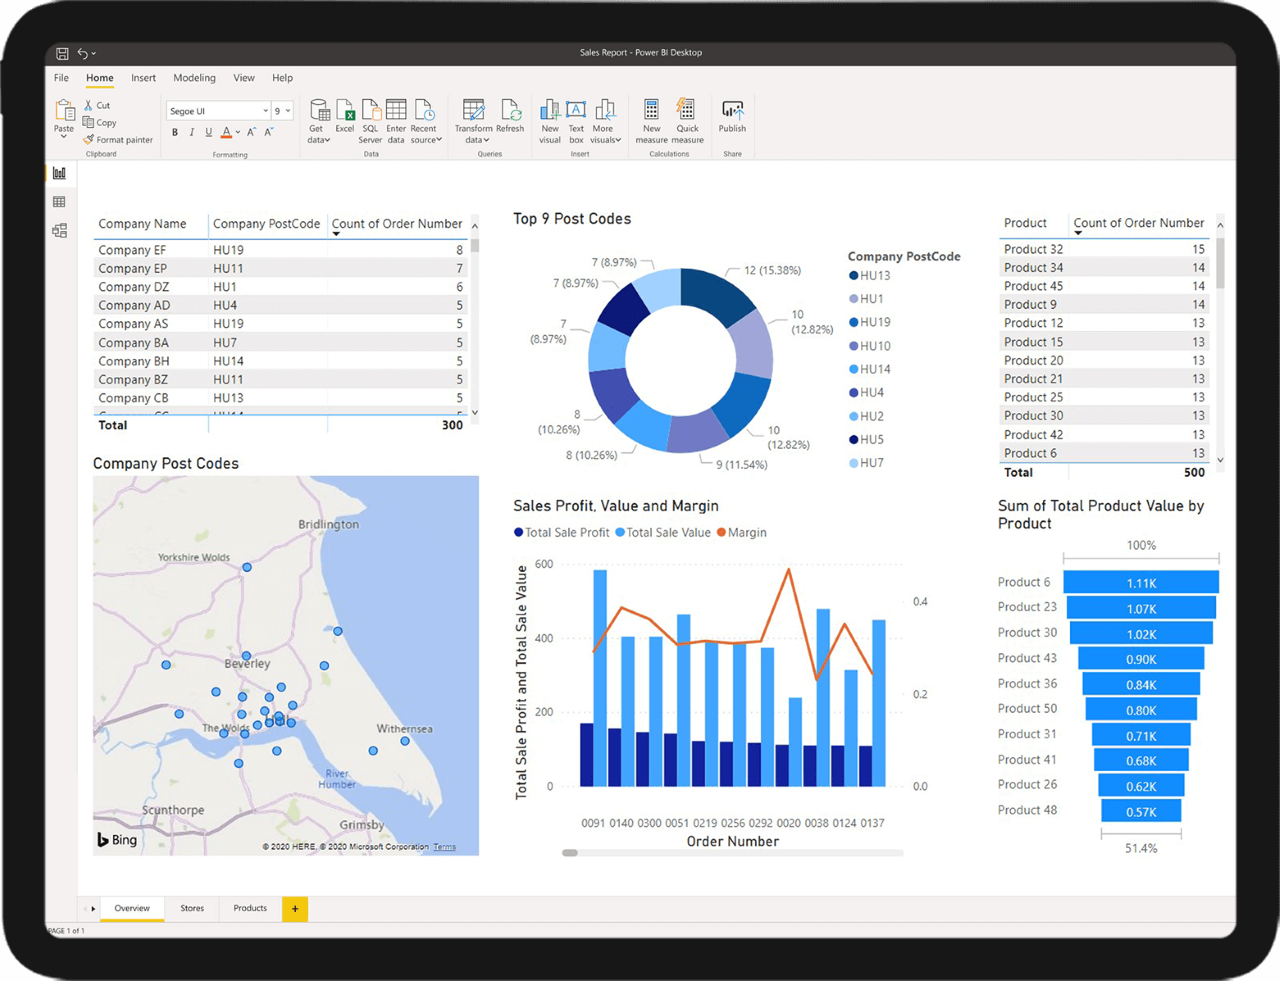
Task: Select HU13 in the donut legend
Action: pos(869,276)
